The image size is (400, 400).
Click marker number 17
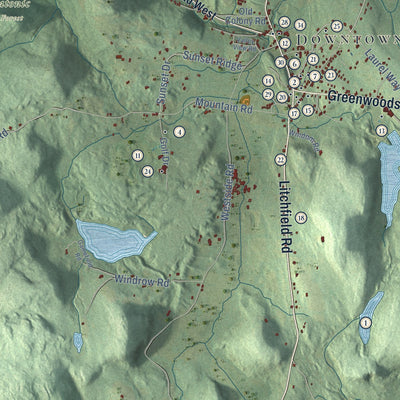pos(294,113)
